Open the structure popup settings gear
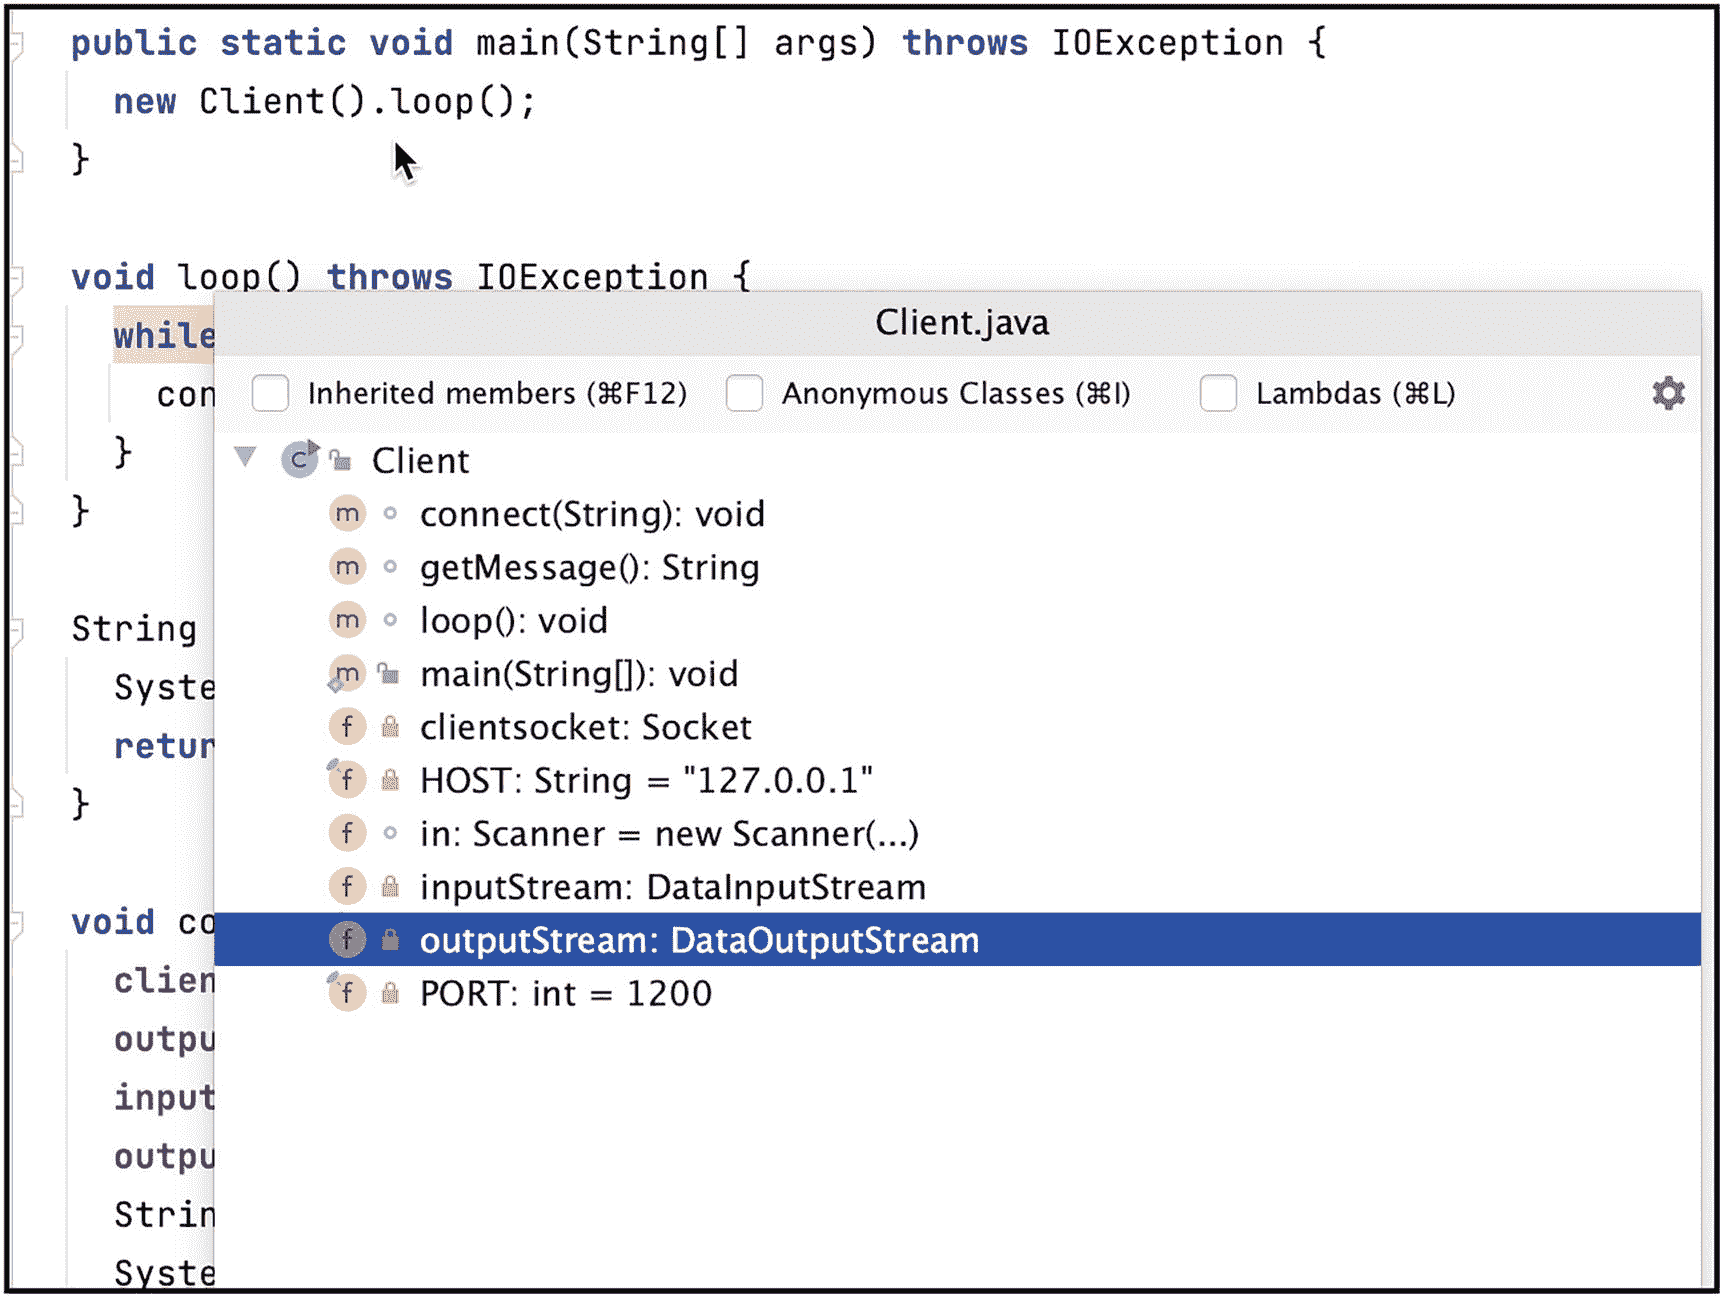The image size is (1725, 1299). [1668, 393]
